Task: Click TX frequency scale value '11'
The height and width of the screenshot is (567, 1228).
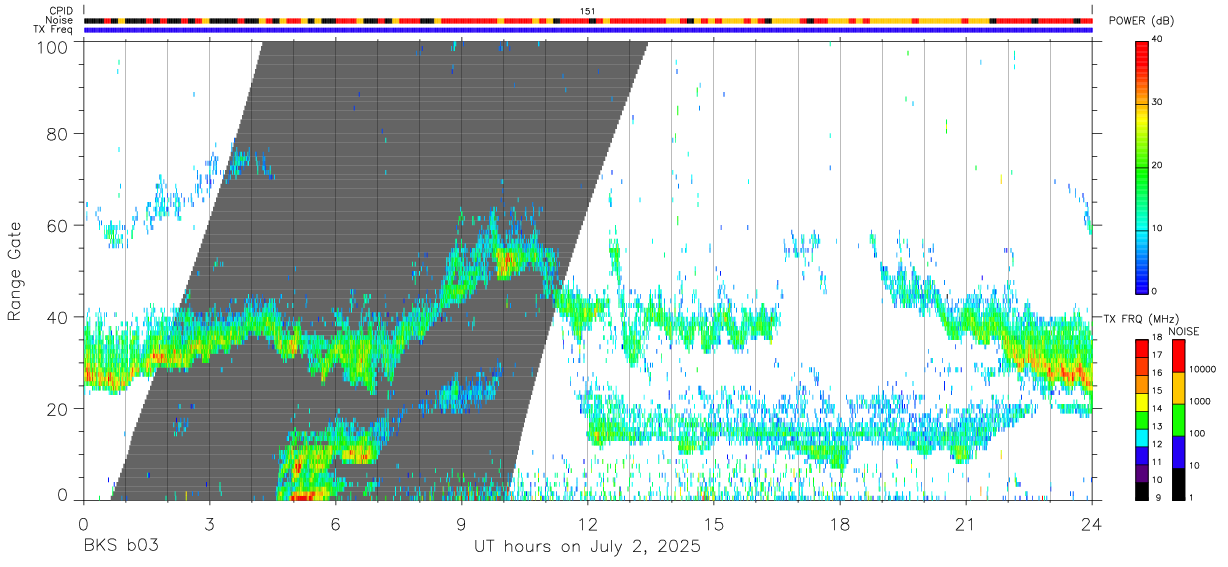Action: point(1157,463)
